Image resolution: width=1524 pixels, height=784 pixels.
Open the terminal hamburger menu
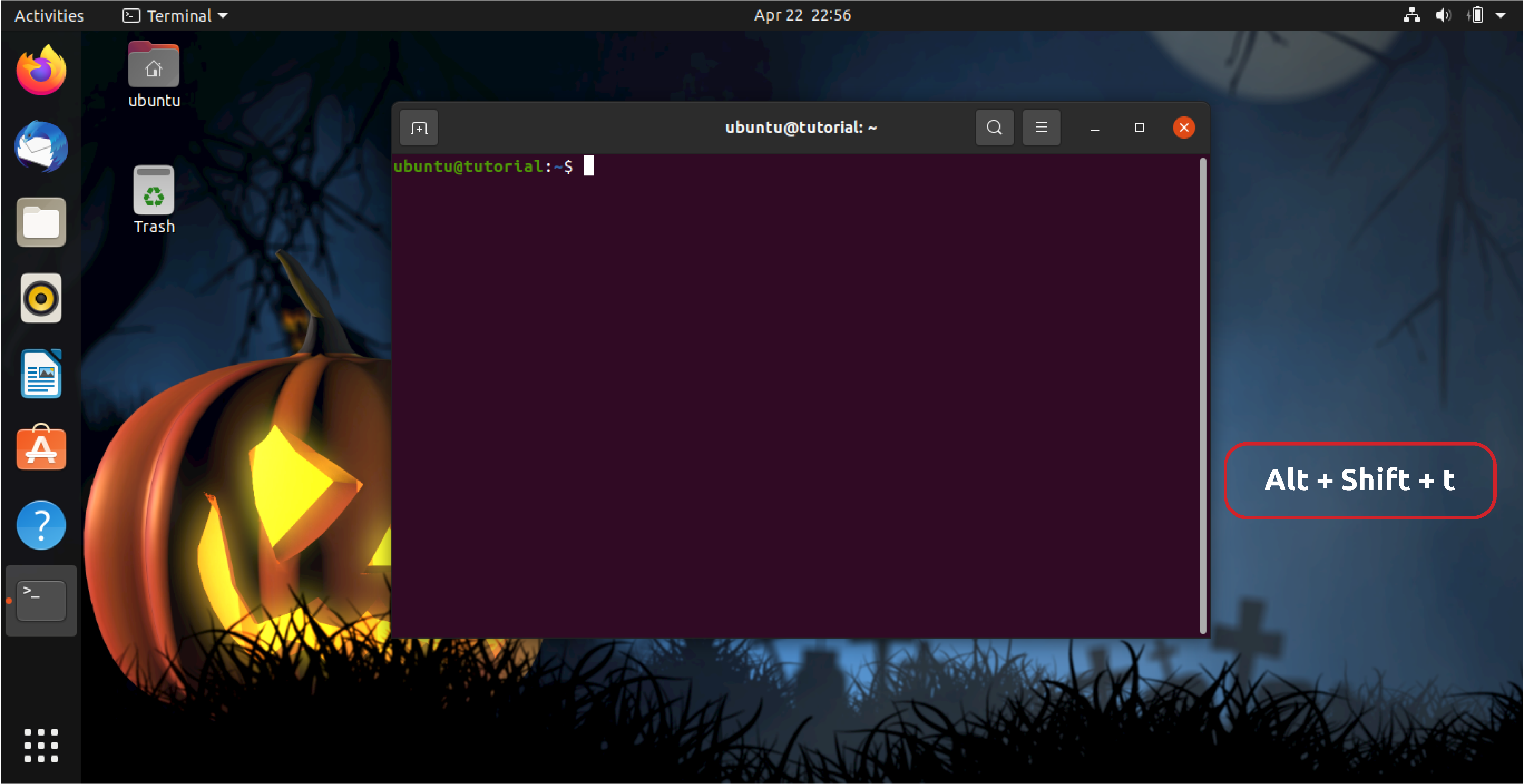1041,128
